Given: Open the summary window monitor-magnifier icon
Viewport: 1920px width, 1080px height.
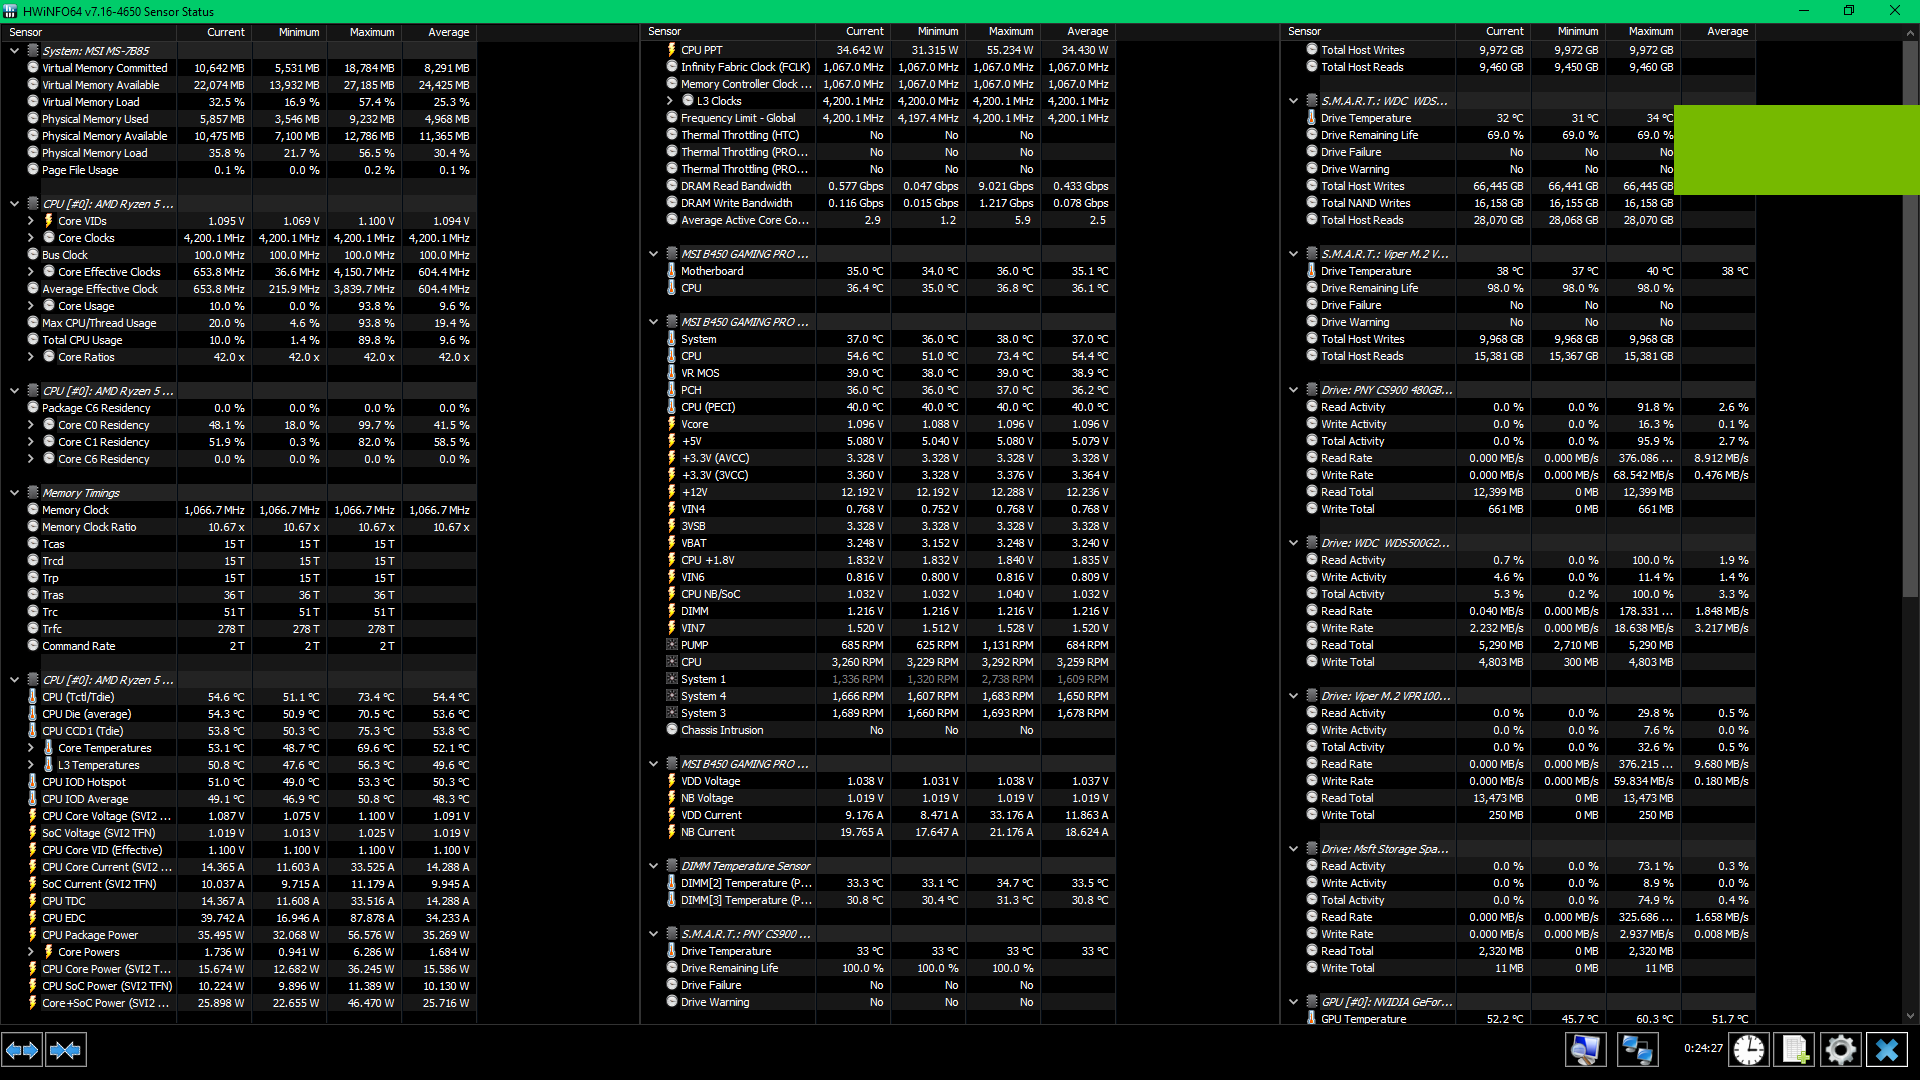Looking at the screenshot, I should pyautogui.click(x=1585, y=1049).
